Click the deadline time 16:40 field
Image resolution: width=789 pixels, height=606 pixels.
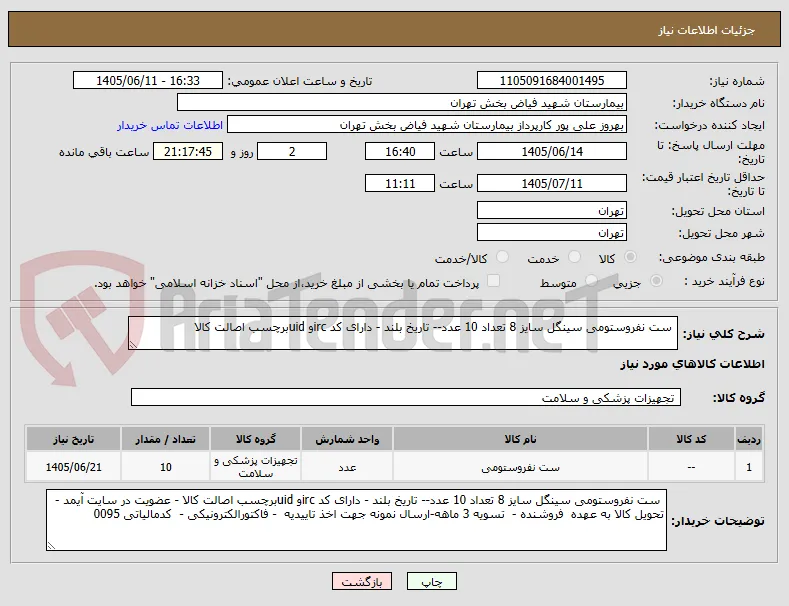[x=400, y=152]
